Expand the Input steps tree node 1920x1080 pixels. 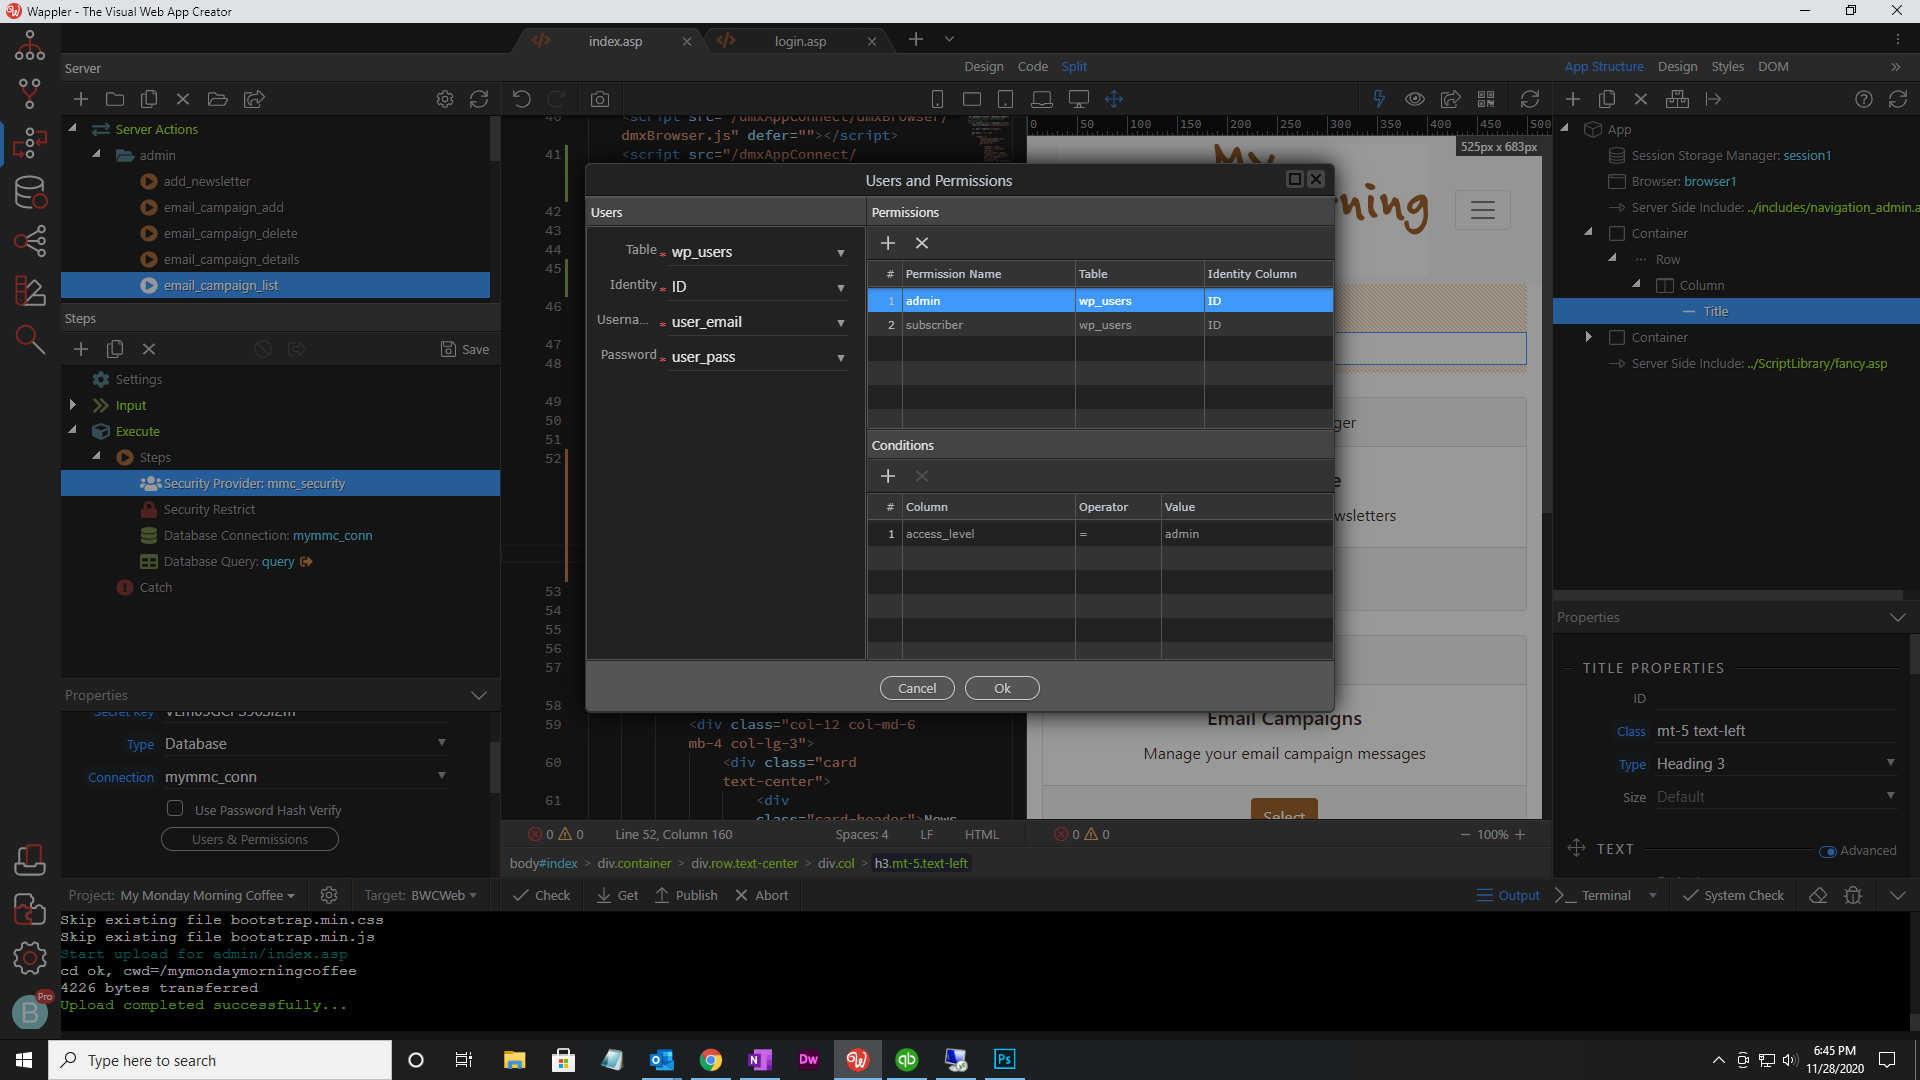pos(73,405)
